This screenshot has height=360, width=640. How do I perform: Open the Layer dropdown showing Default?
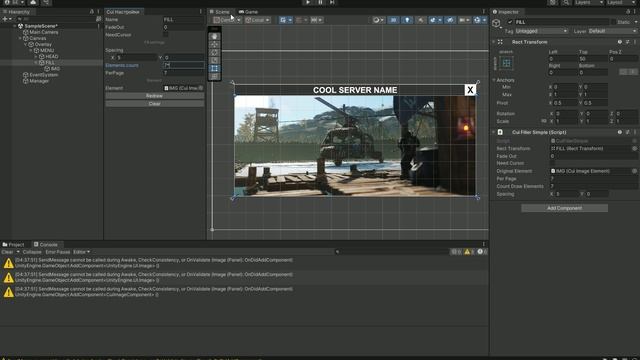(613, 31)
